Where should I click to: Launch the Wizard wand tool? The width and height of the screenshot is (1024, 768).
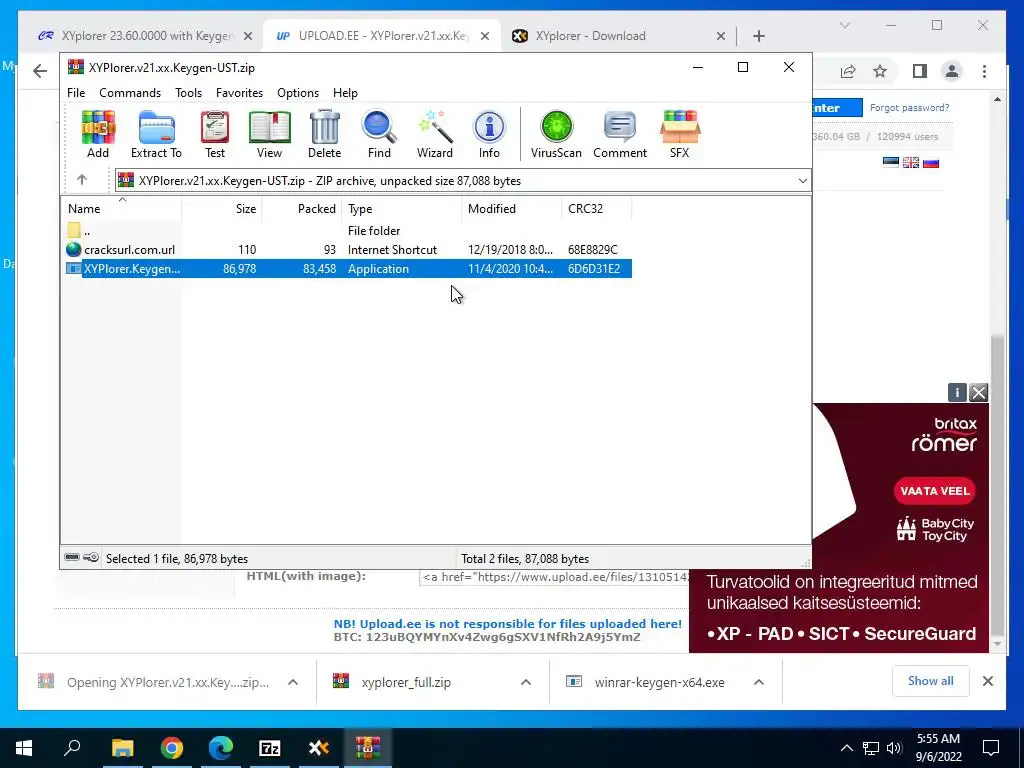(435, 134)
